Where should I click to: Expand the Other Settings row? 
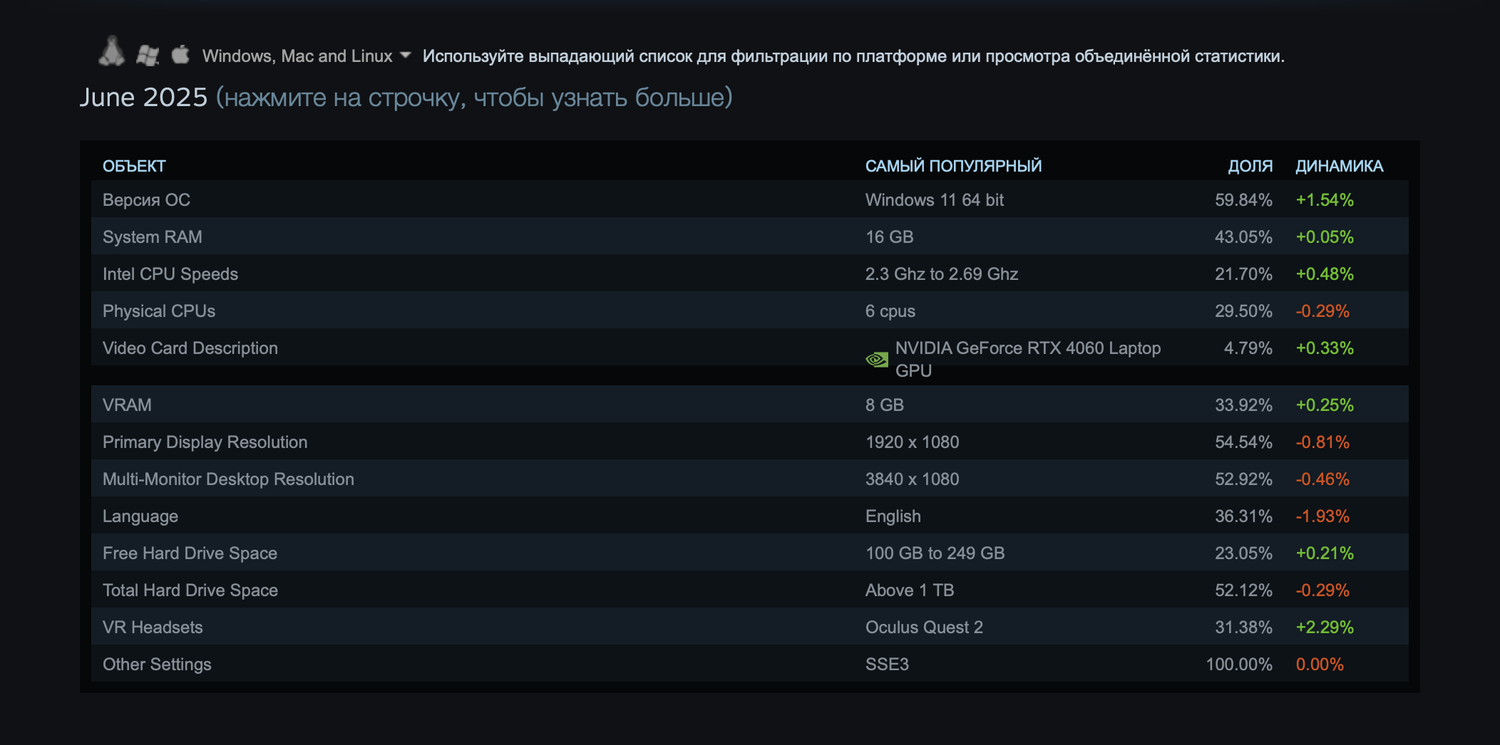pos(157,664)
